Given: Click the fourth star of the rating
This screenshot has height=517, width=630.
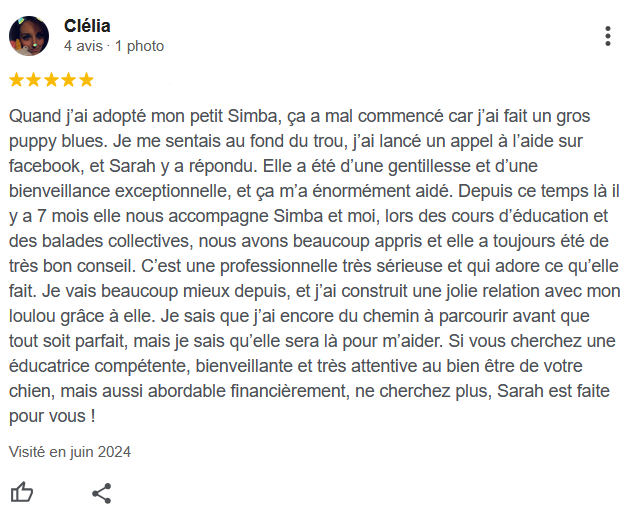Looking at the screenshot, I should (68, 79).
